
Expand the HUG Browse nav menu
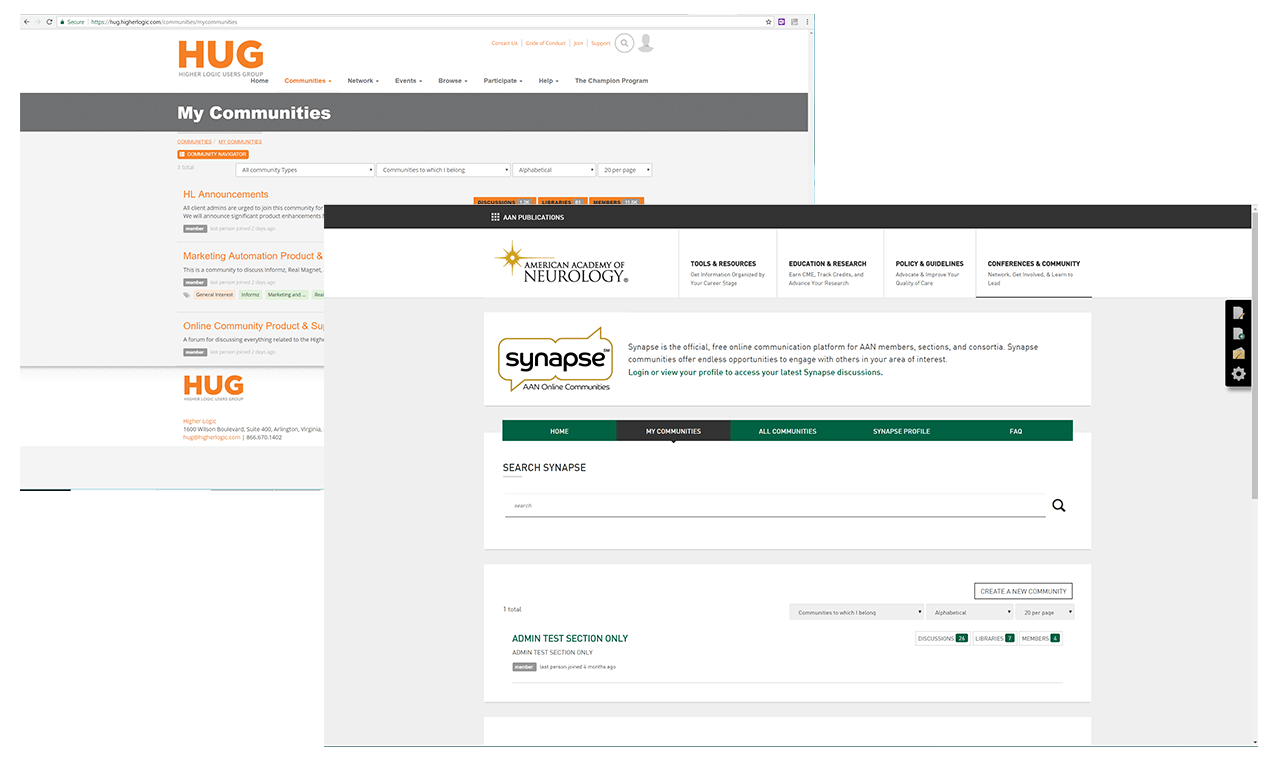[x=452, y=81]
